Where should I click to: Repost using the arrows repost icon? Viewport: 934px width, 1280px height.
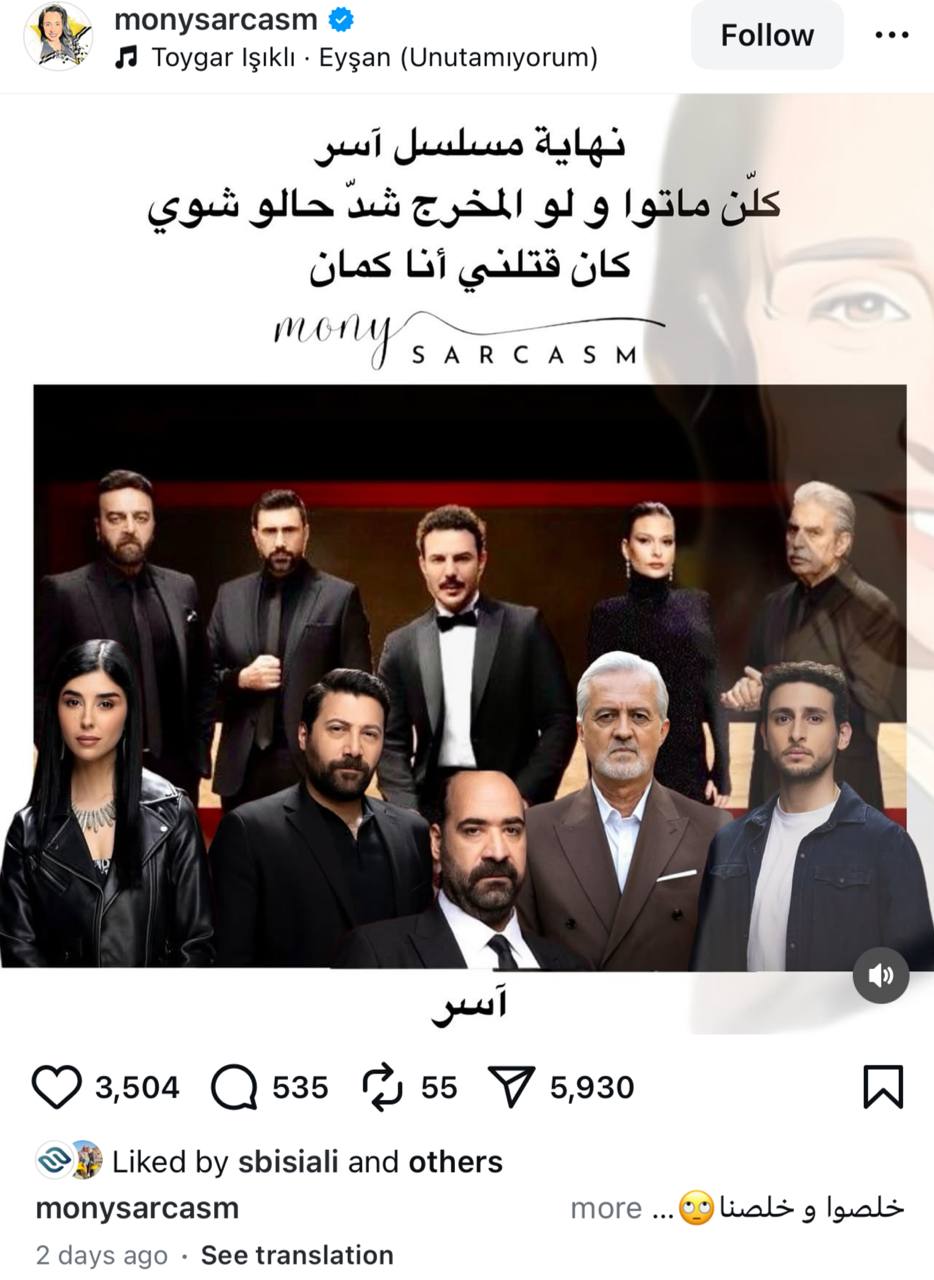coord(383,1087)
